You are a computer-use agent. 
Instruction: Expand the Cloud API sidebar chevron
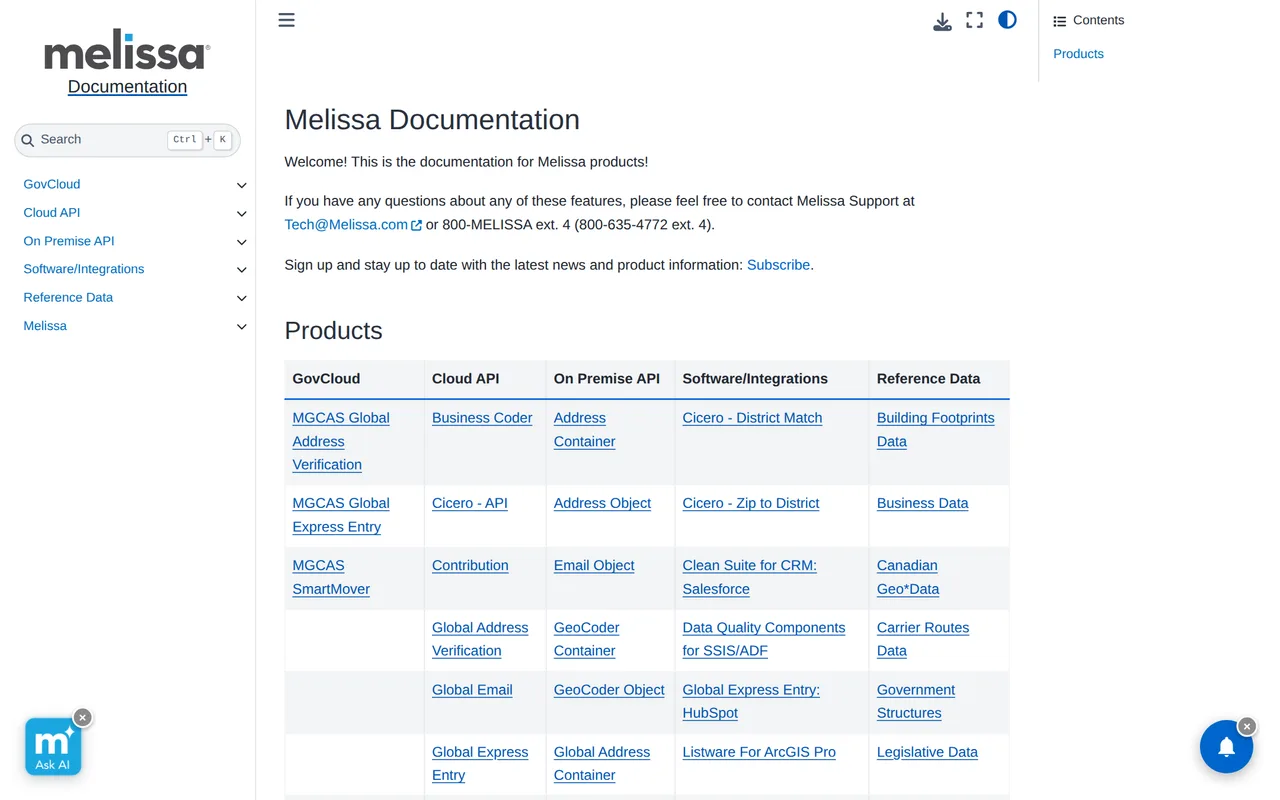[x=241, y=213]
